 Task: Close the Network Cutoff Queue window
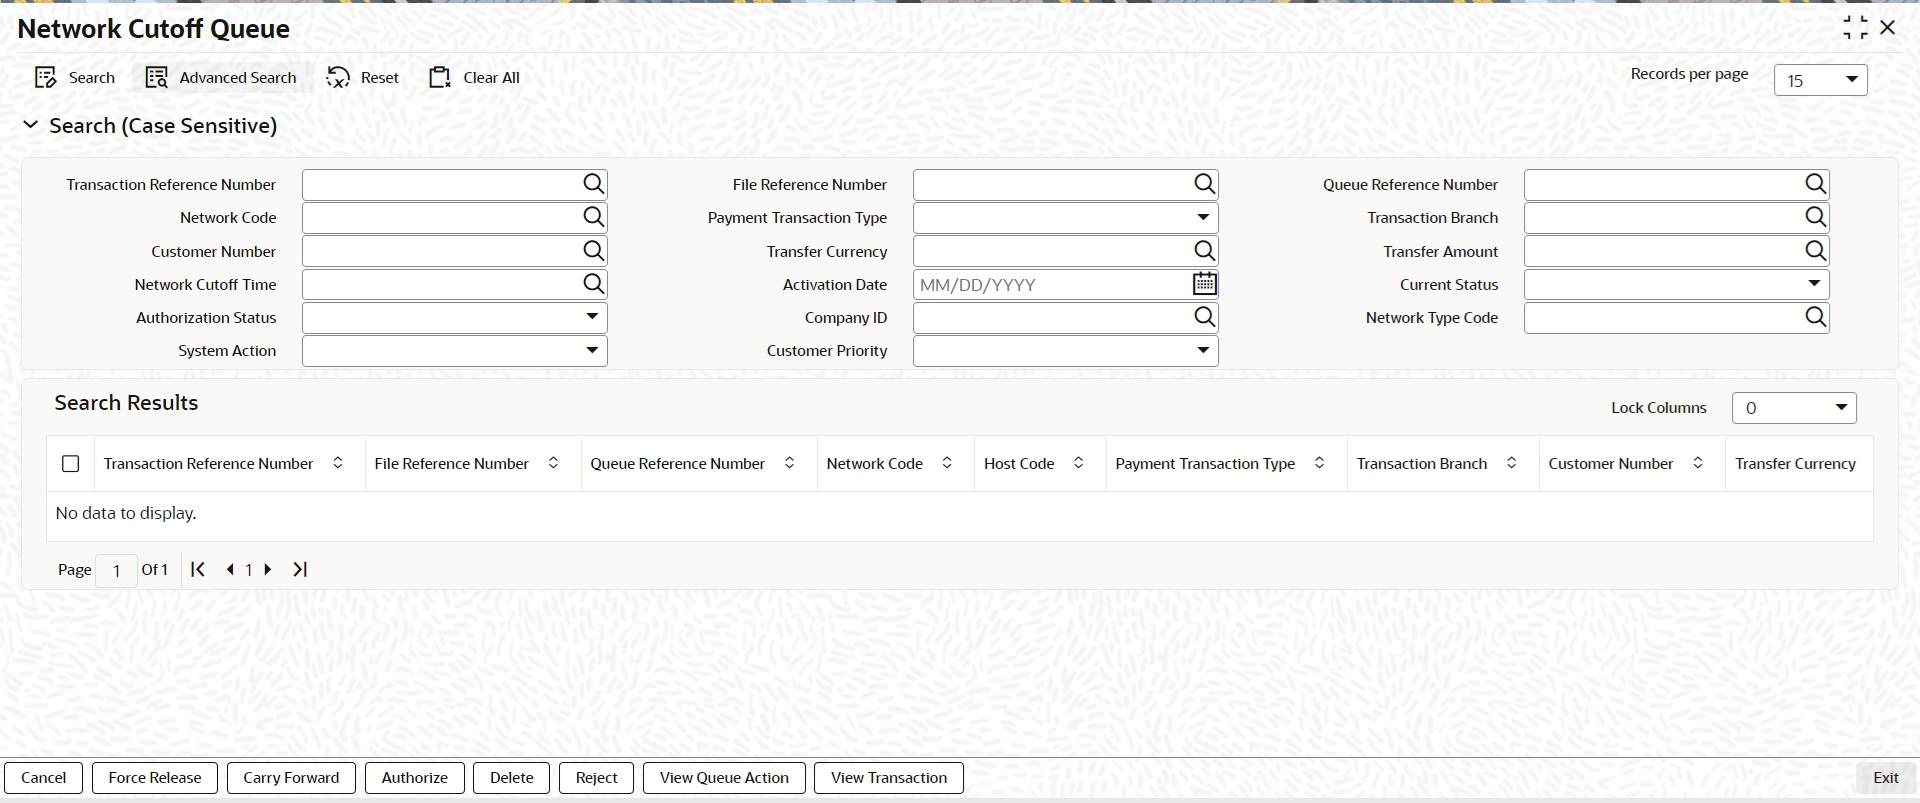[1888, 28]
